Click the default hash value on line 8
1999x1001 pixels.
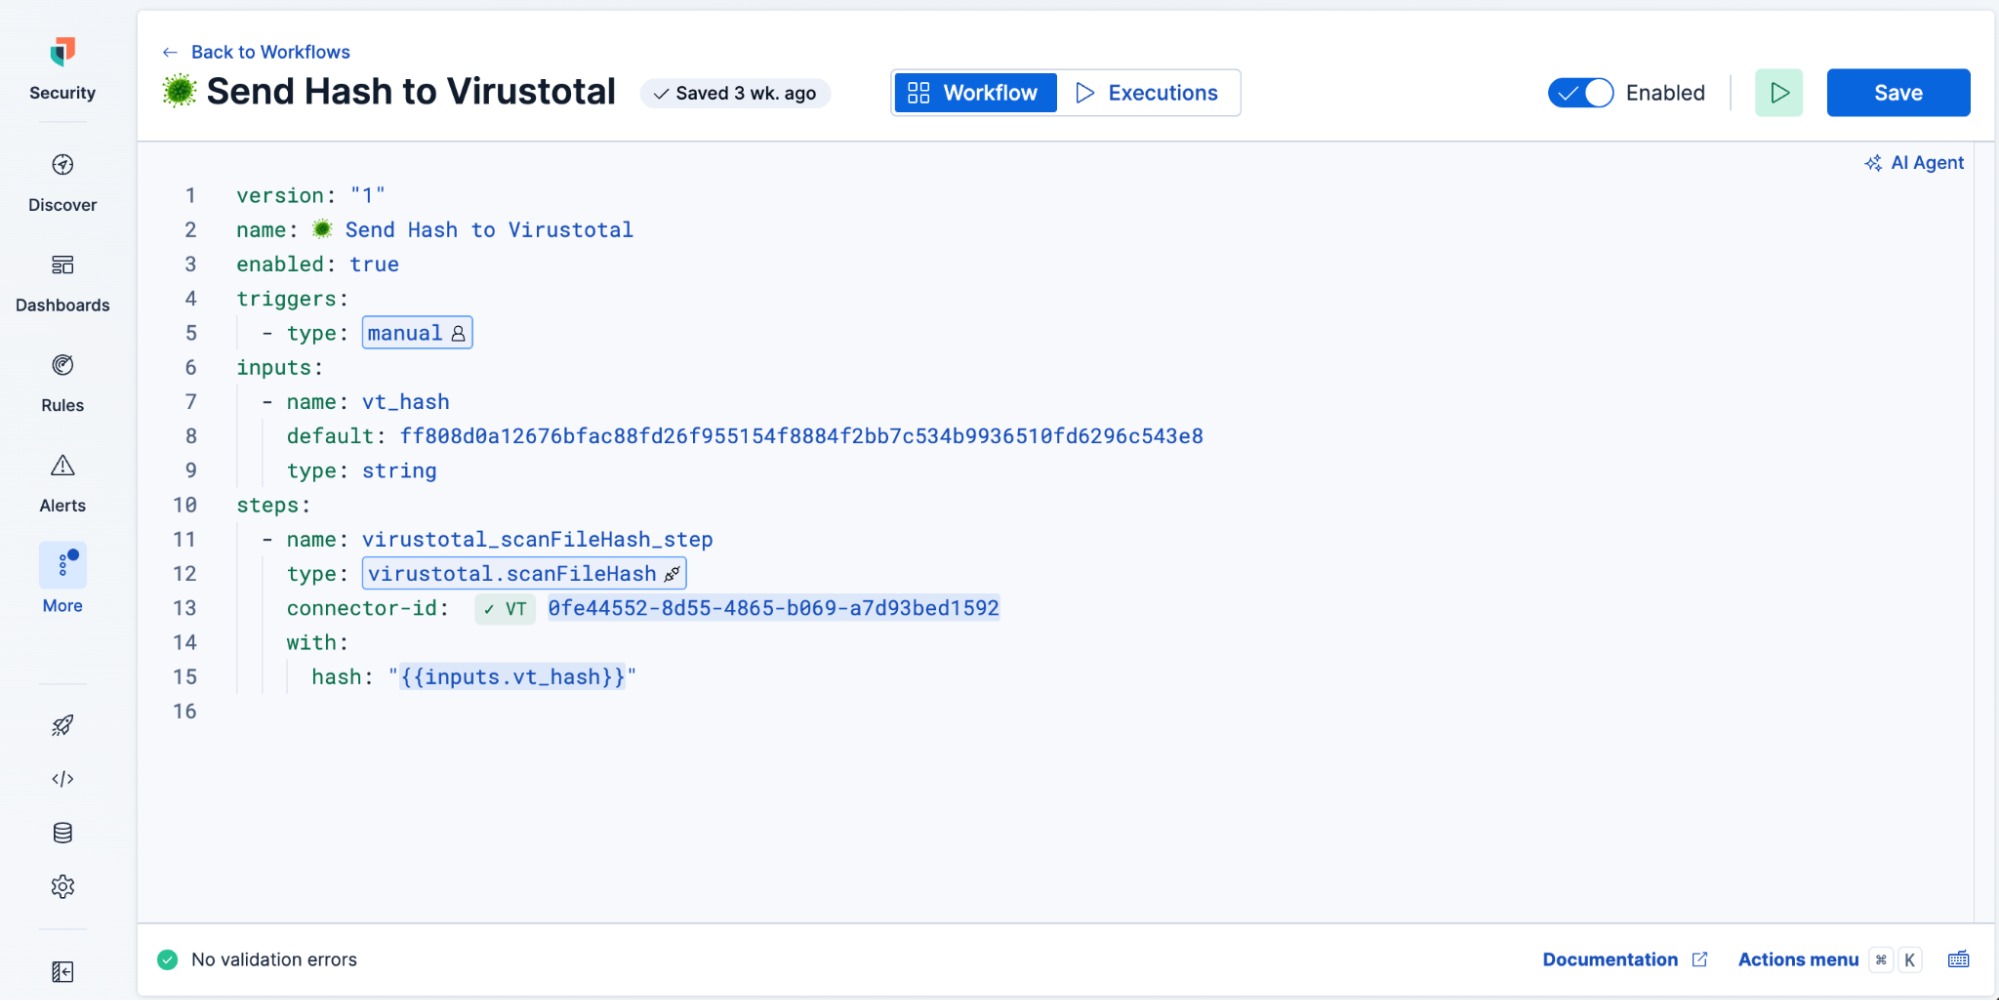(x=801, y=437)
